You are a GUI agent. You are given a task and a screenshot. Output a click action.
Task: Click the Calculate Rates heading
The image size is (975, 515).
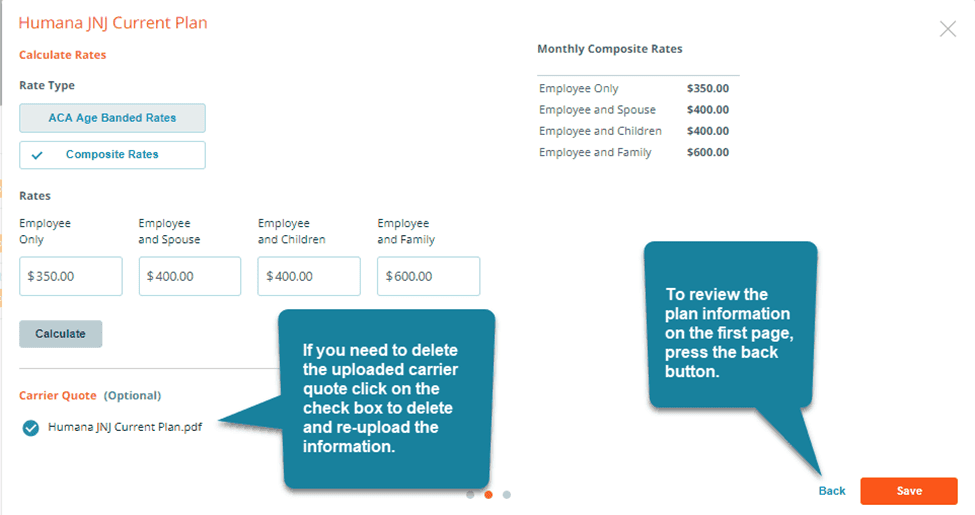click(62, 55)
